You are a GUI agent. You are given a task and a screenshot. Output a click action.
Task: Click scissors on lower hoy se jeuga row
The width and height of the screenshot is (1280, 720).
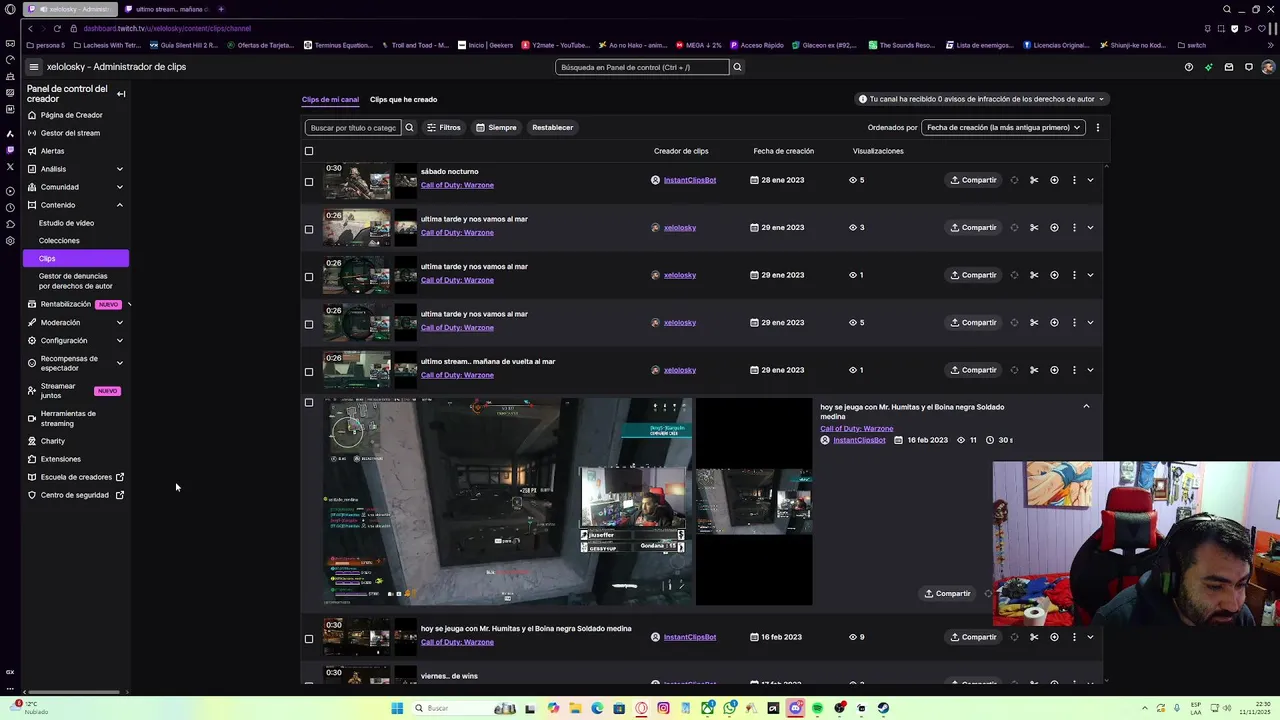click(1034, 637)
